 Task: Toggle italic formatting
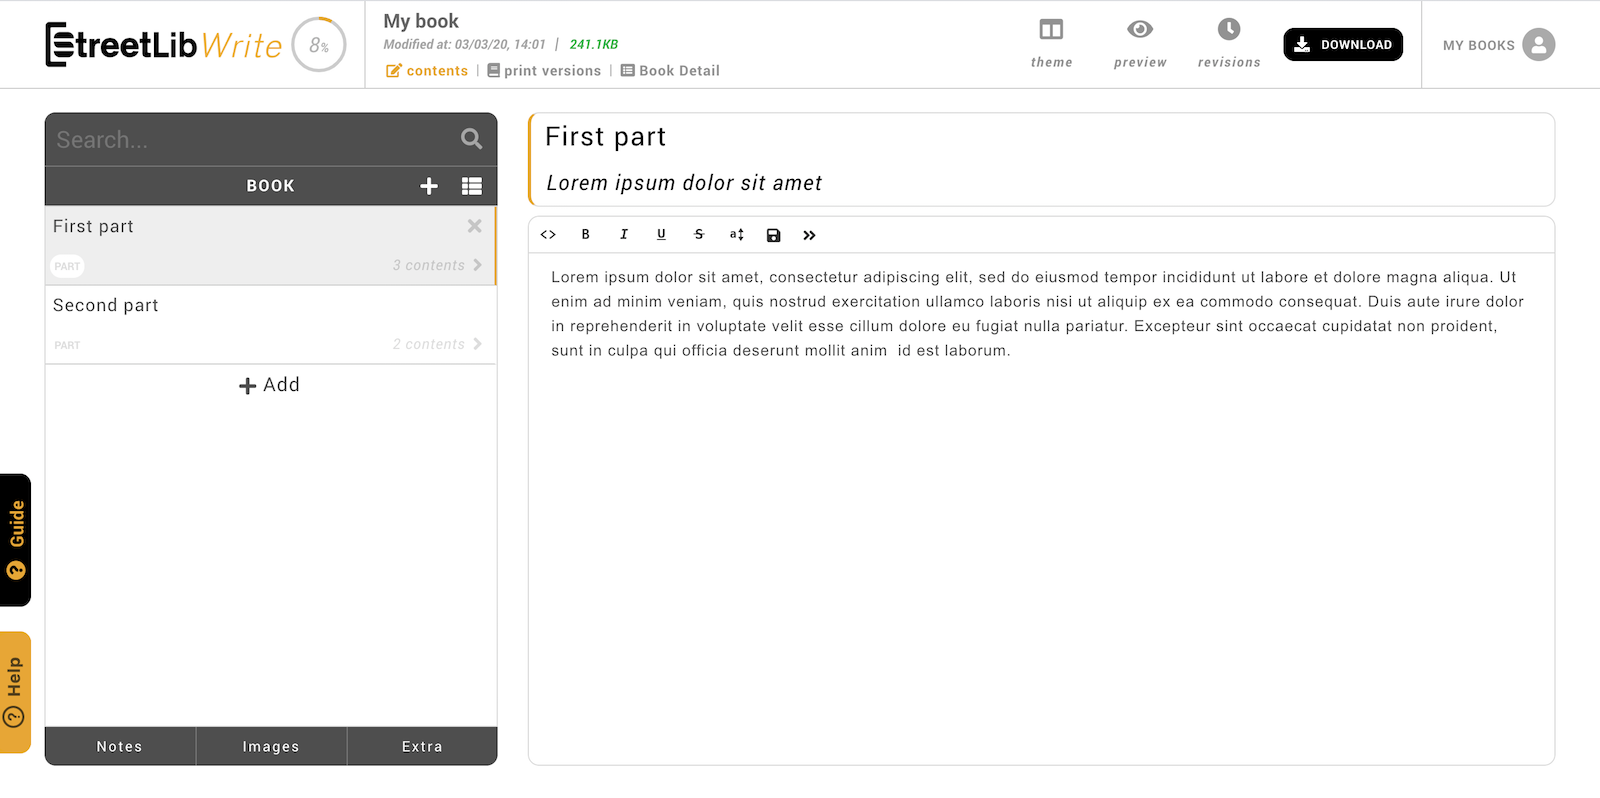(624, 235)
